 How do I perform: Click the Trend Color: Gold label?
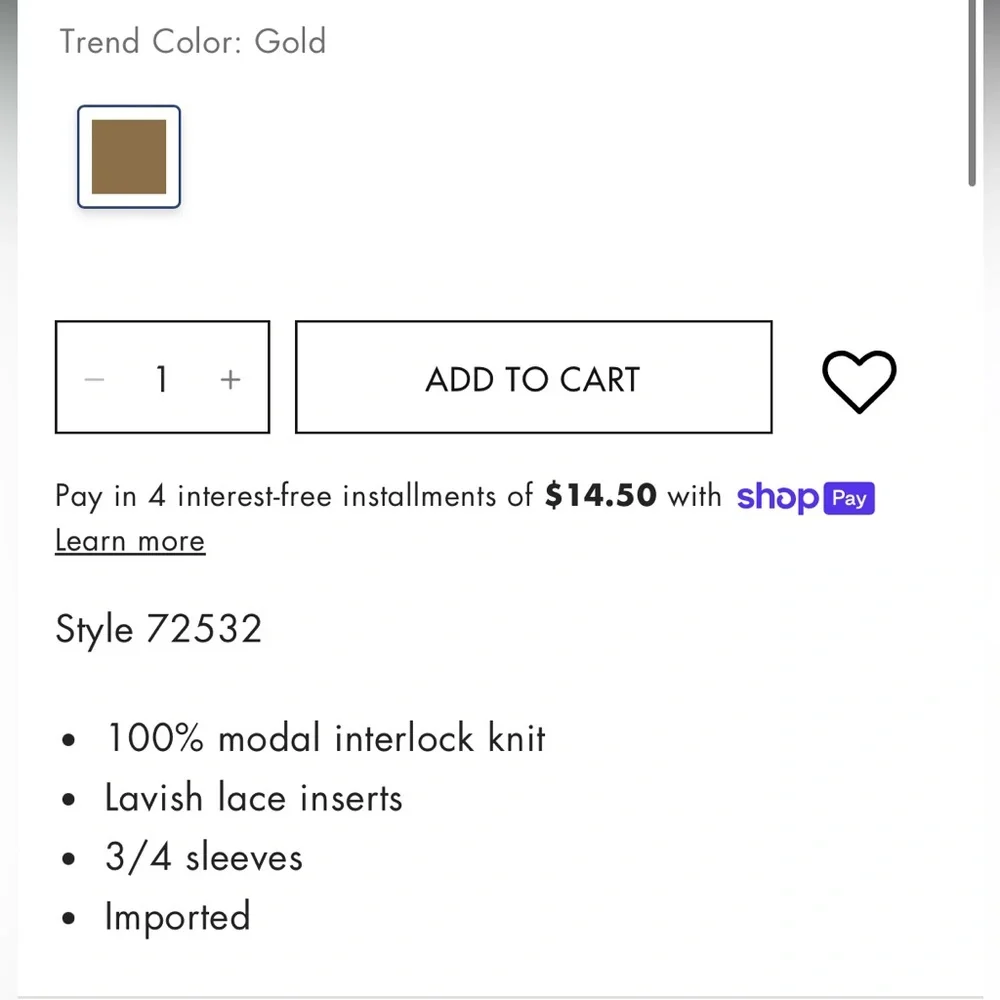click(193, 42)
